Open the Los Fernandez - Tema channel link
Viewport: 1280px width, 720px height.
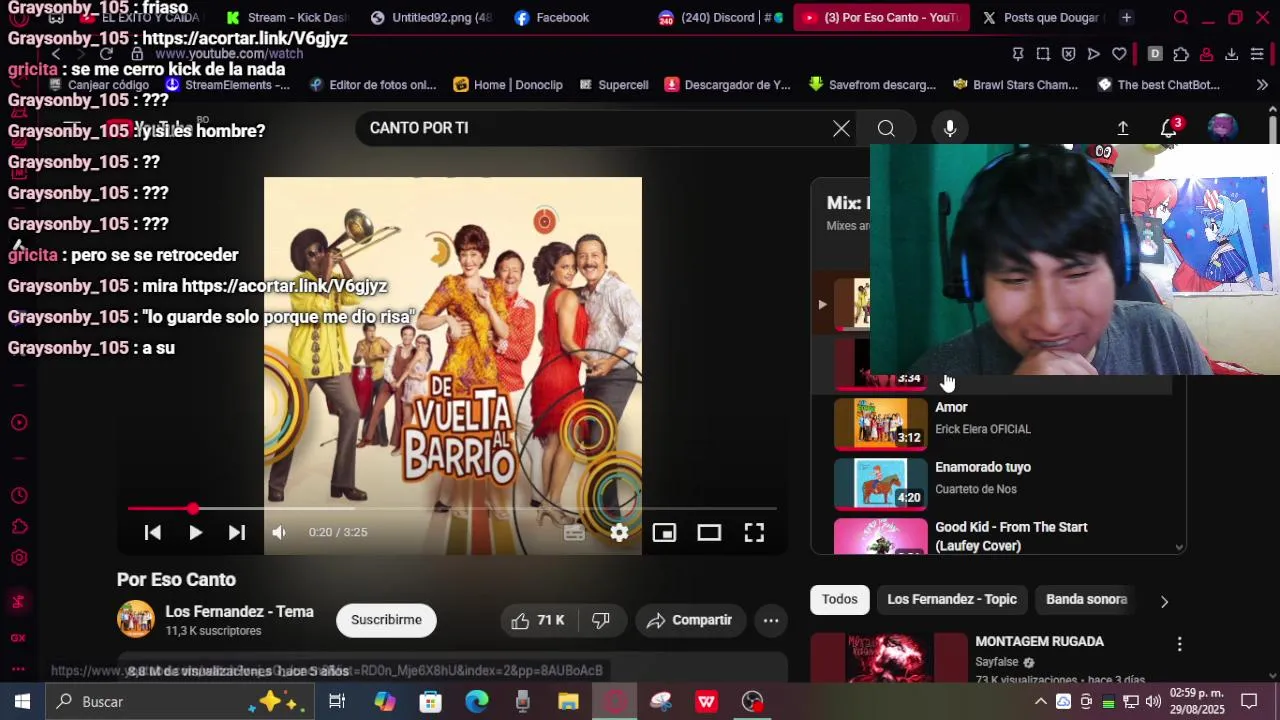239,612
